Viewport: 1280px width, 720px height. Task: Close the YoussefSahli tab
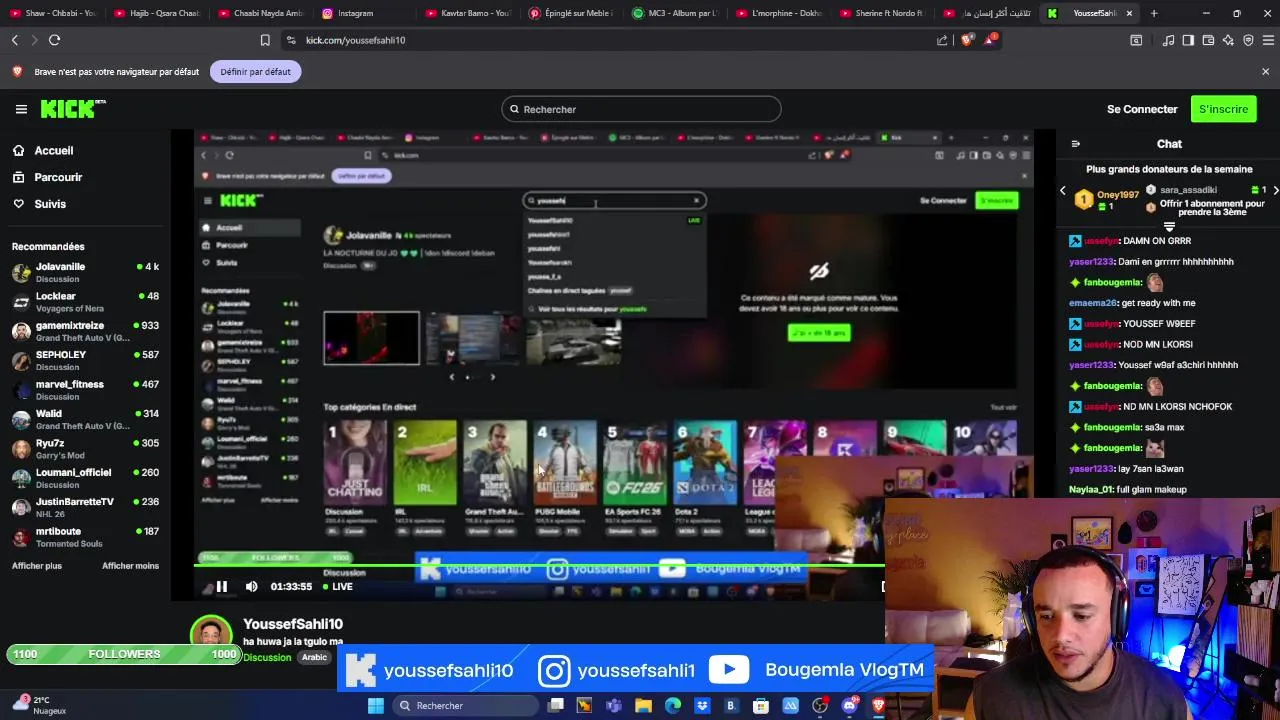(x=1129, y=13)
